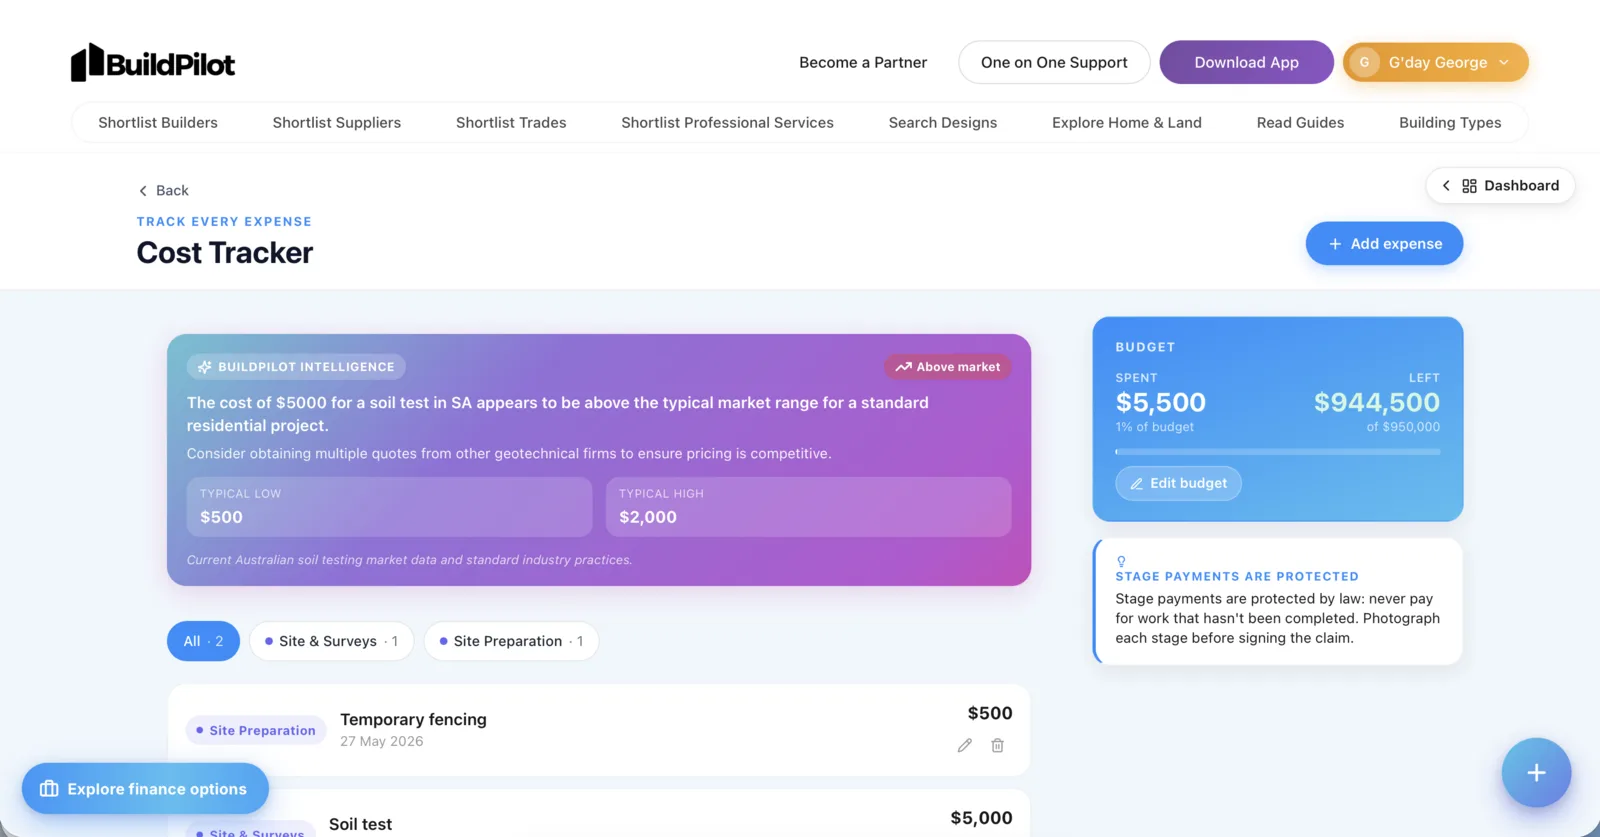Screen dimensions: 1600x837
Task: Click the Cost Tracker heading
Action: tap(225, 252)
